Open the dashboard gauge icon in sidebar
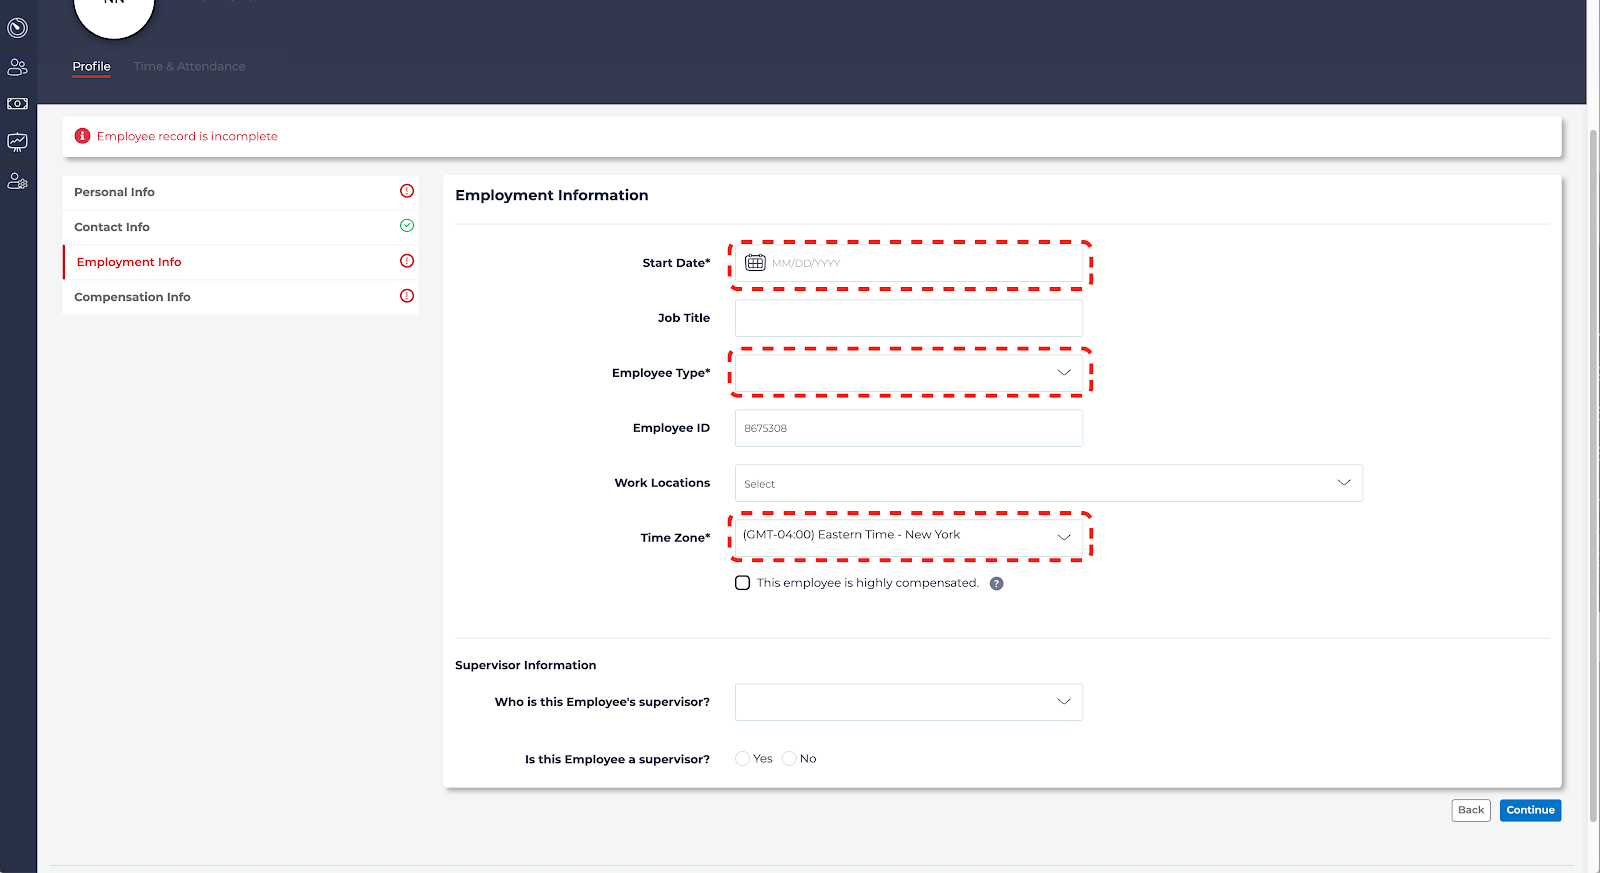 17,28
